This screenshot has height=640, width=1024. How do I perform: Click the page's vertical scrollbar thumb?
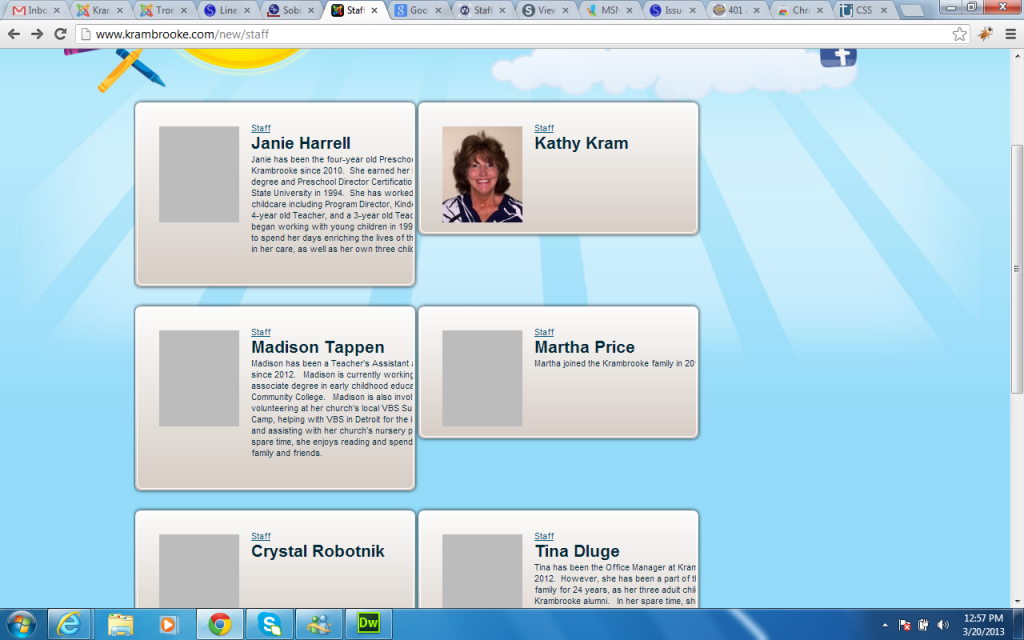click(x=1017, y=268)
